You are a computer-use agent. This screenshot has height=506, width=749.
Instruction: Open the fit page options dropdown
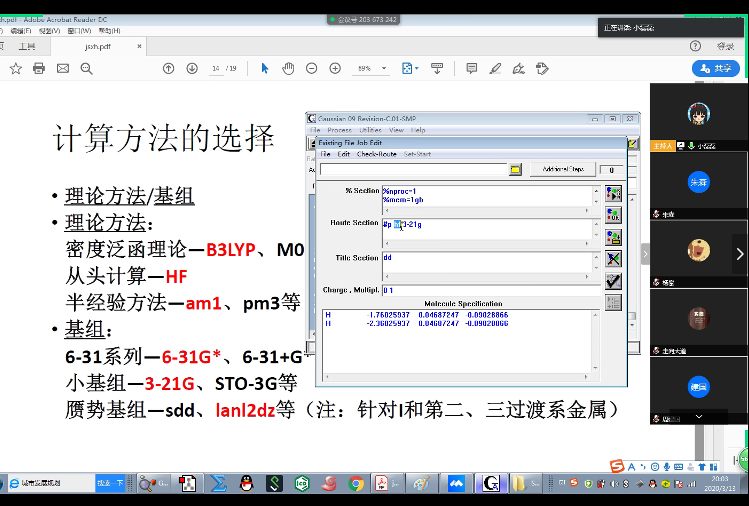point(409,68)
